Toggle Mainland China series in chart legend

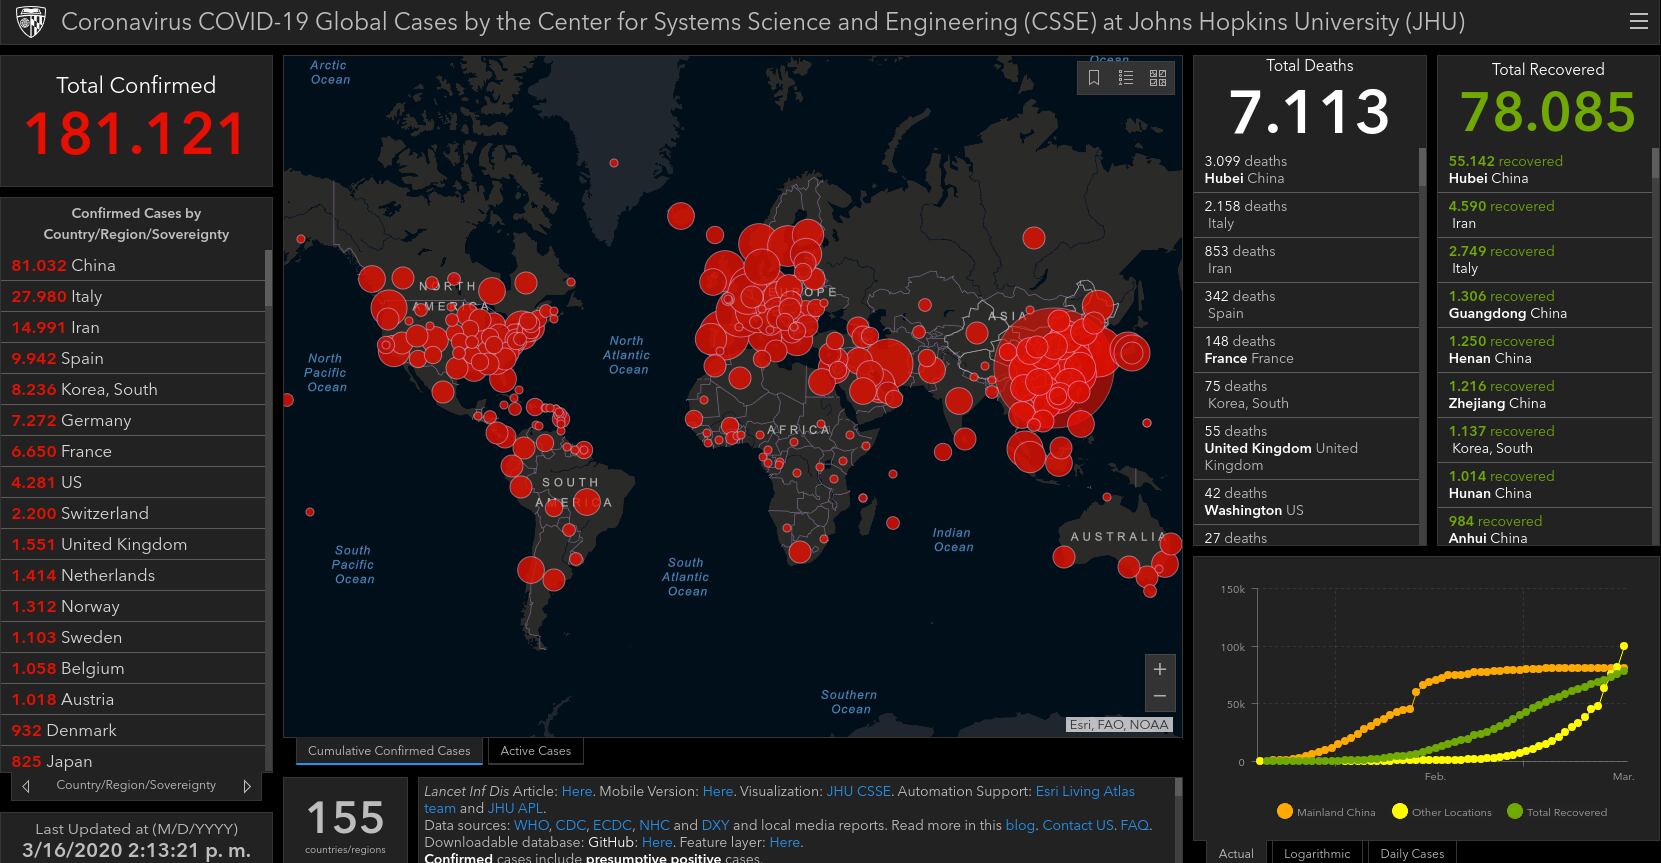(1326, 812)
